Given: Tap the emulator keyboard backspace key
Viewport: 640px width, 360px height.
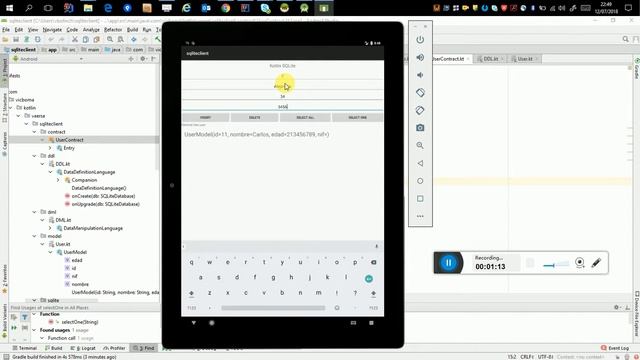Looking at the screenshot, I should (x=373, y=262).
